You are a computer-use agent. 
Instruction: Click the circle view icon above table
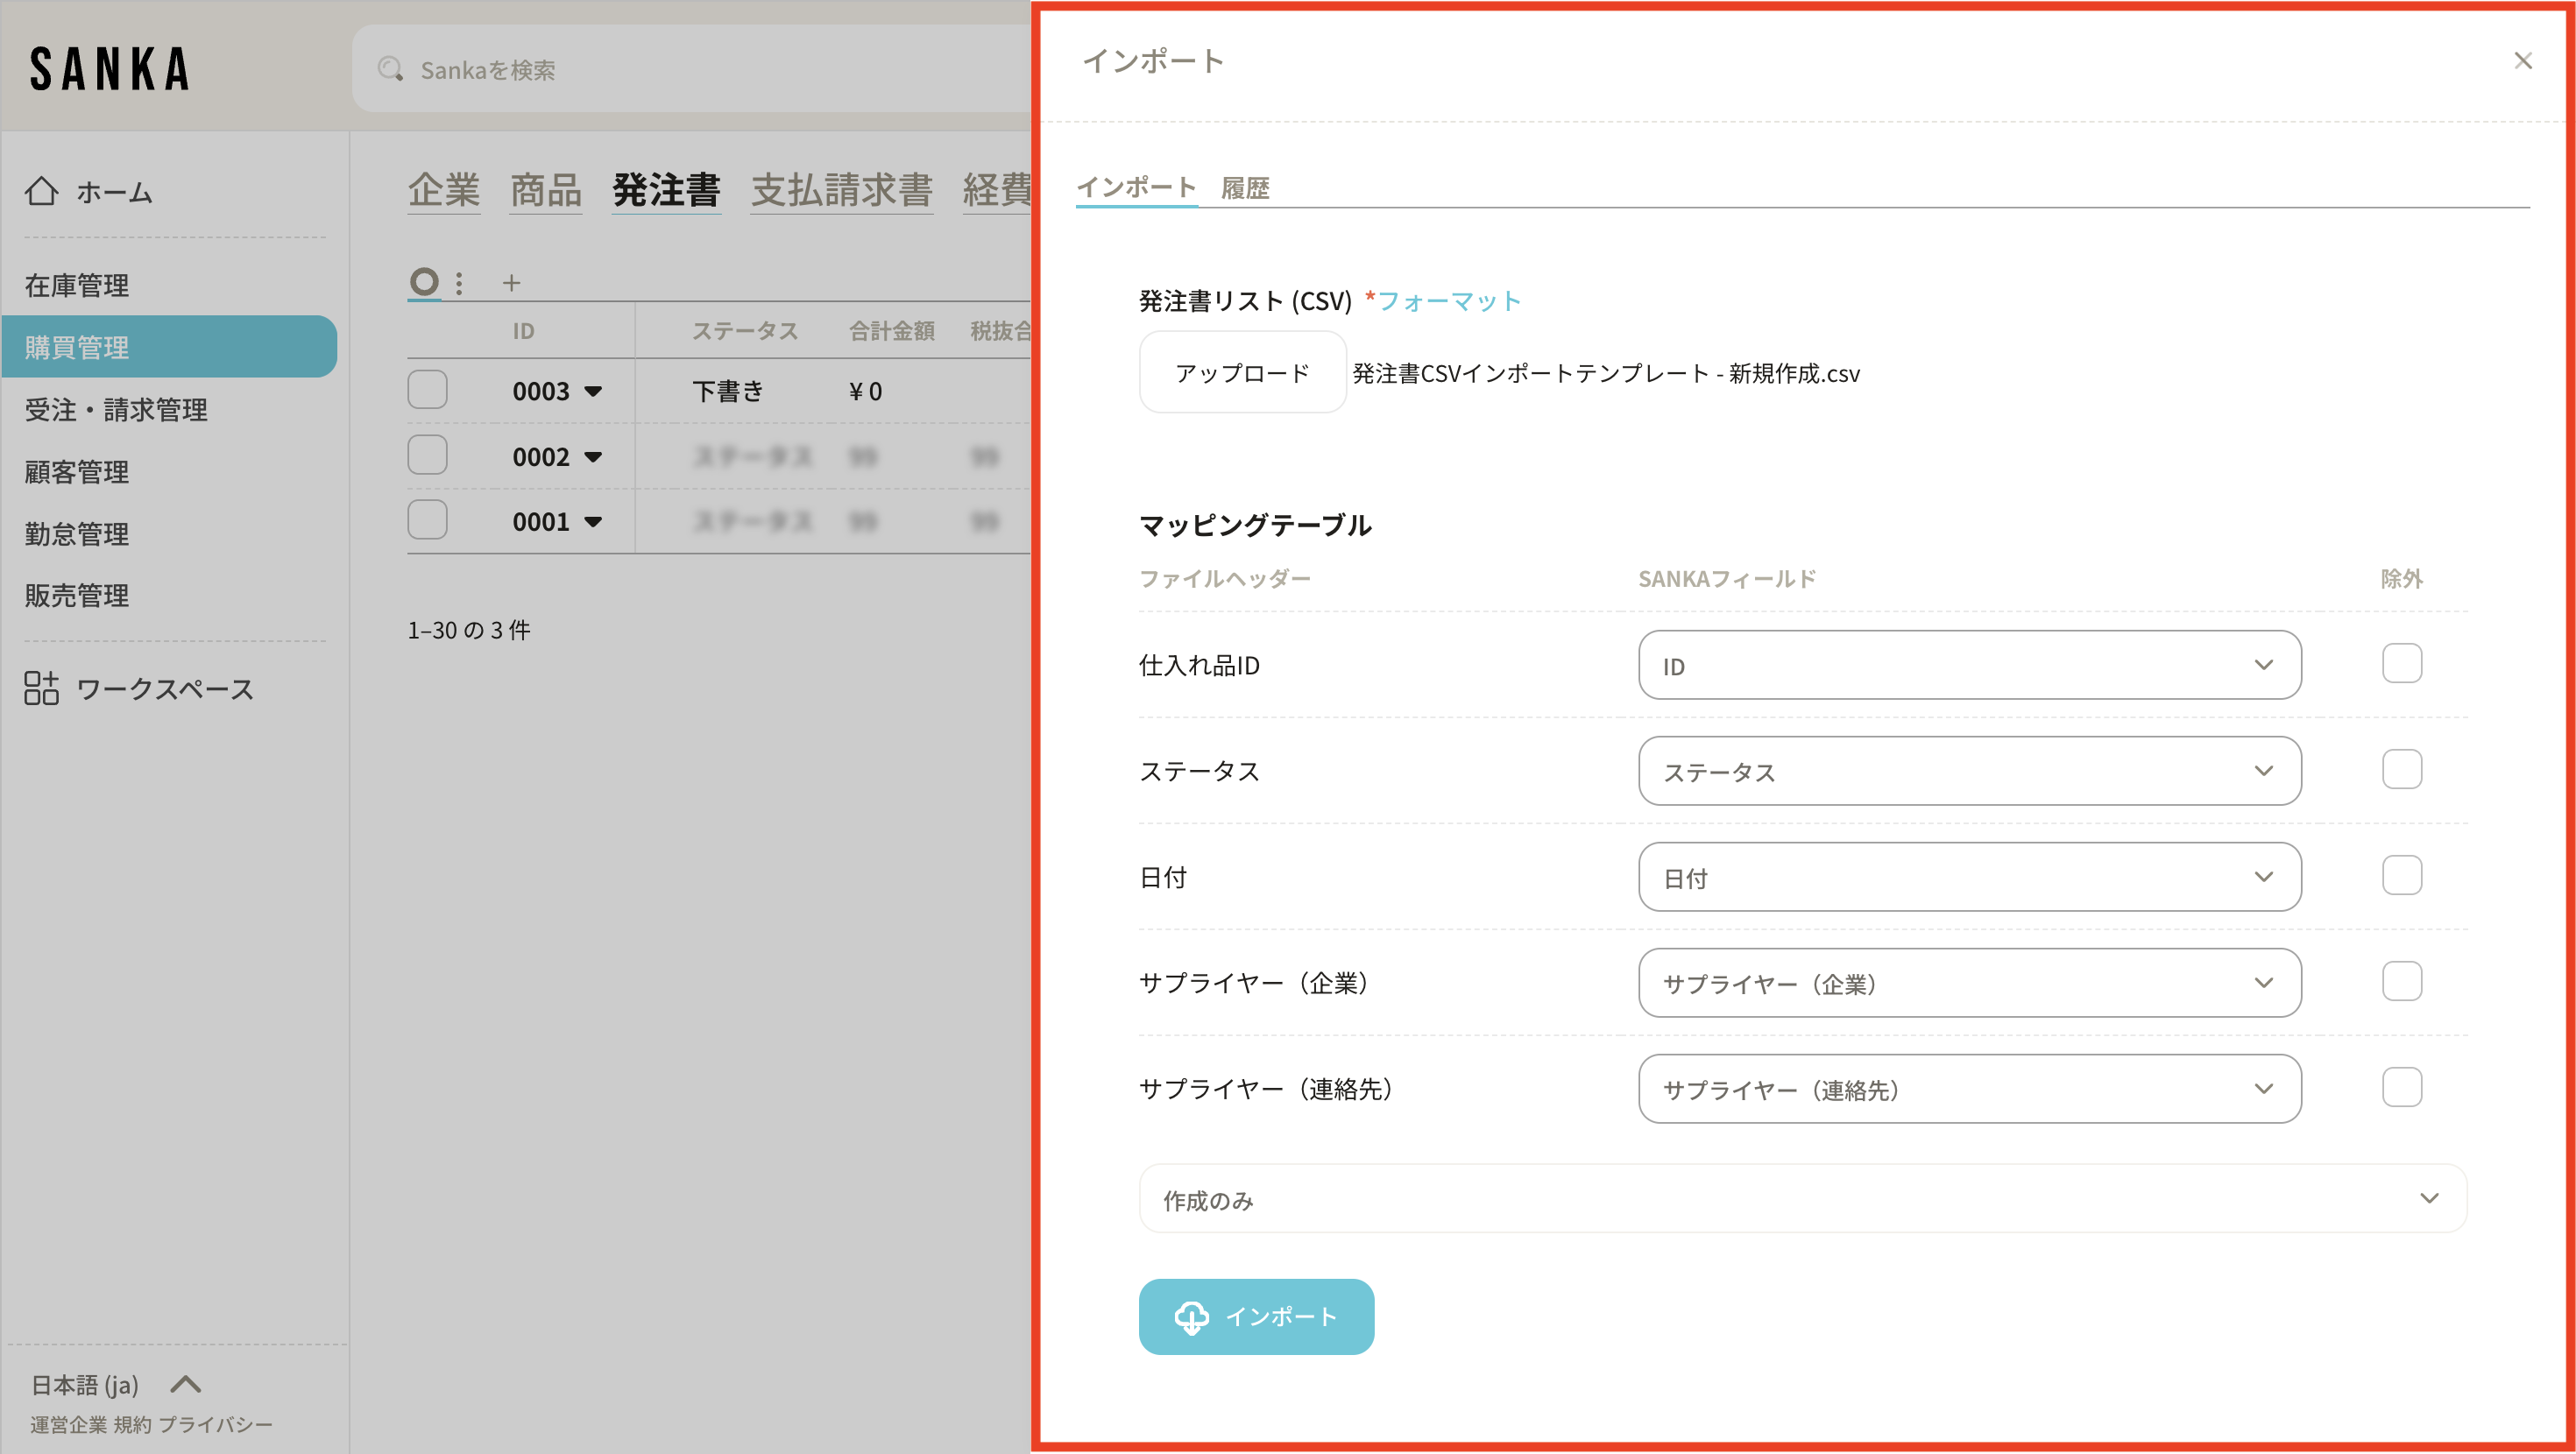point(424,282)
